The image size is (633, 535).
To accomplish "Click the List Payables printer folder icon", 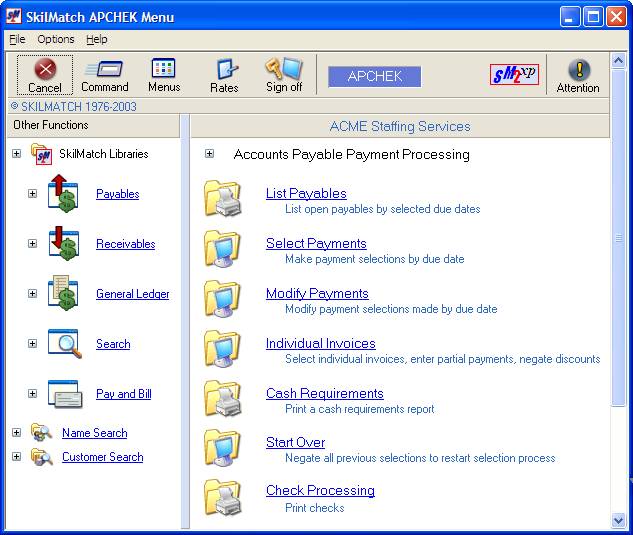I will 223,198.
